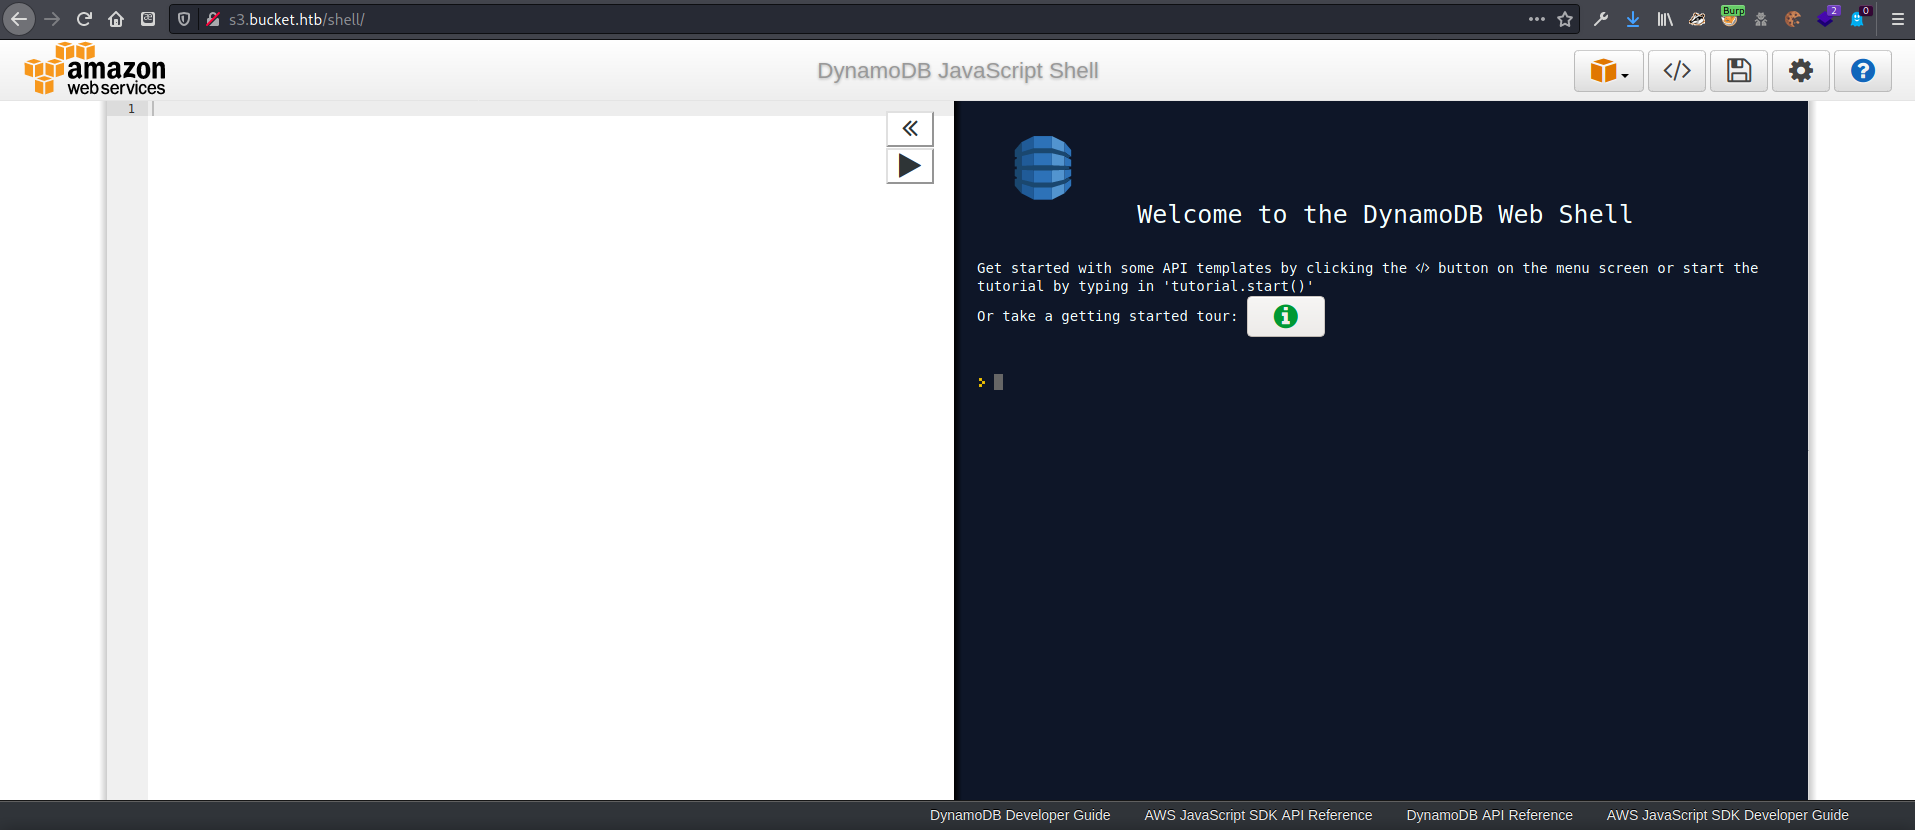Bookmark this page with the star
Screen dimensions: 1915x830
[1565, 19]
